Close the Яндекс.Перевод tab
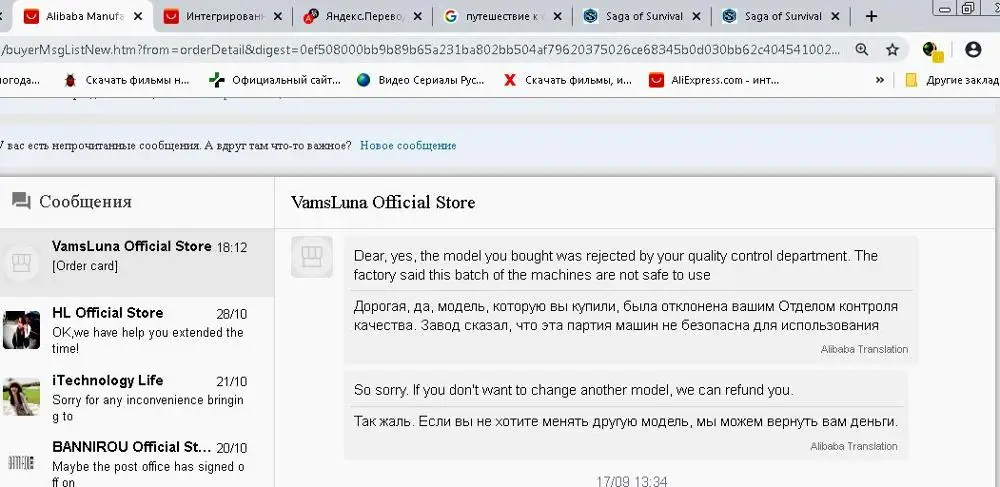Screen dimensions: 1000x487 click(x=418, y=17)
